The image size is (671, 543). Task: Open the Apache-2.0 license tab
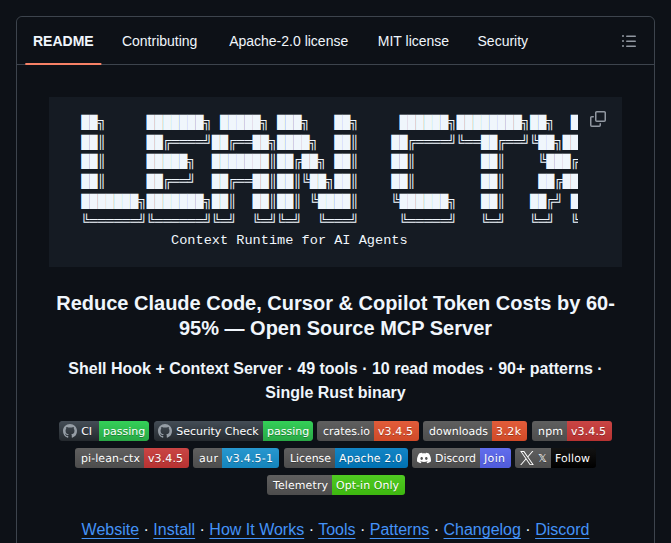click(288, 41)
